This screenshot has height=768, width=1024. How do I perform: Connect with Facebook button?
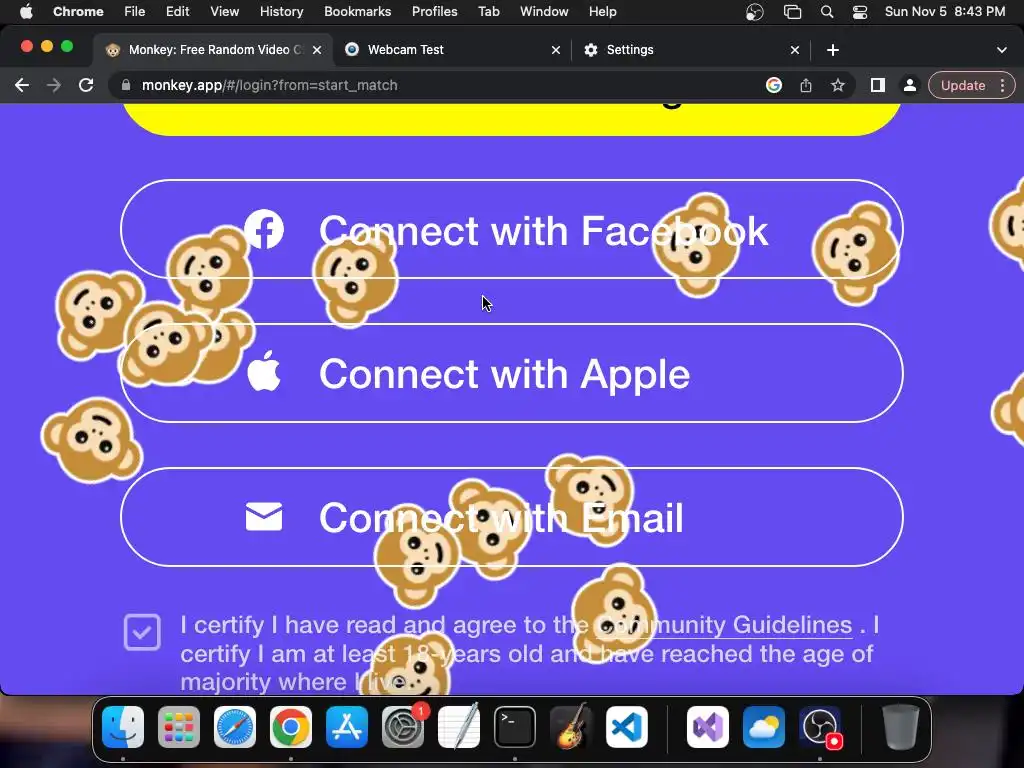(512, 229)
